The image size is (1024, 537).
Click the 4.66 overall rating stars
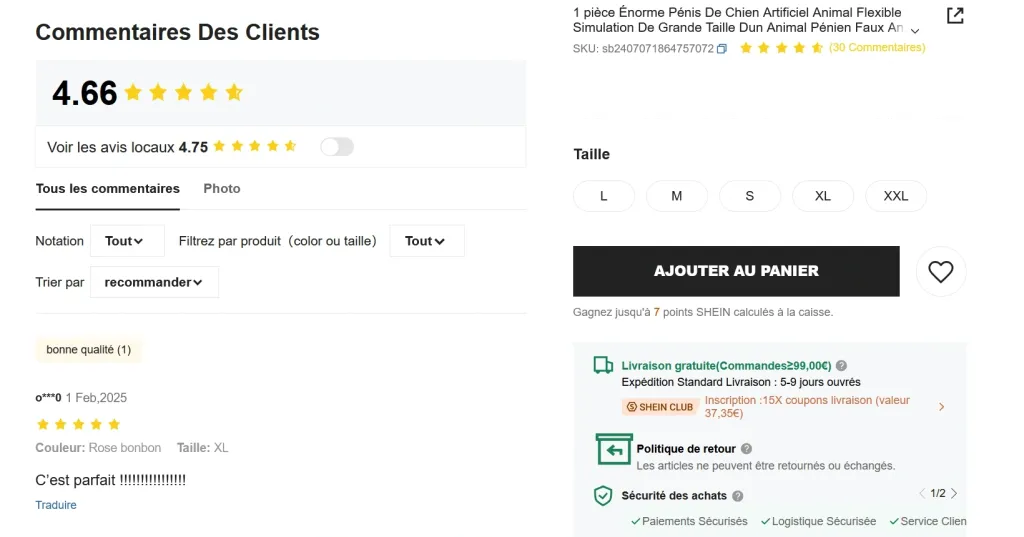point(184,93)
